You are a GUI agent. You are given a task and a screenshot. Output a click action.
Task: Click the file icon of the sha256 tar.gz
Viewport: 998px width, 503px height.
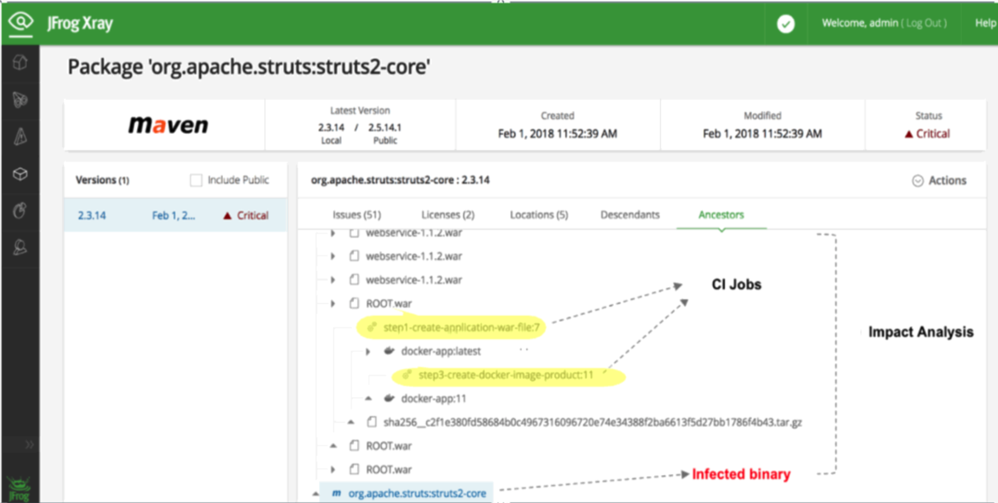372,422
